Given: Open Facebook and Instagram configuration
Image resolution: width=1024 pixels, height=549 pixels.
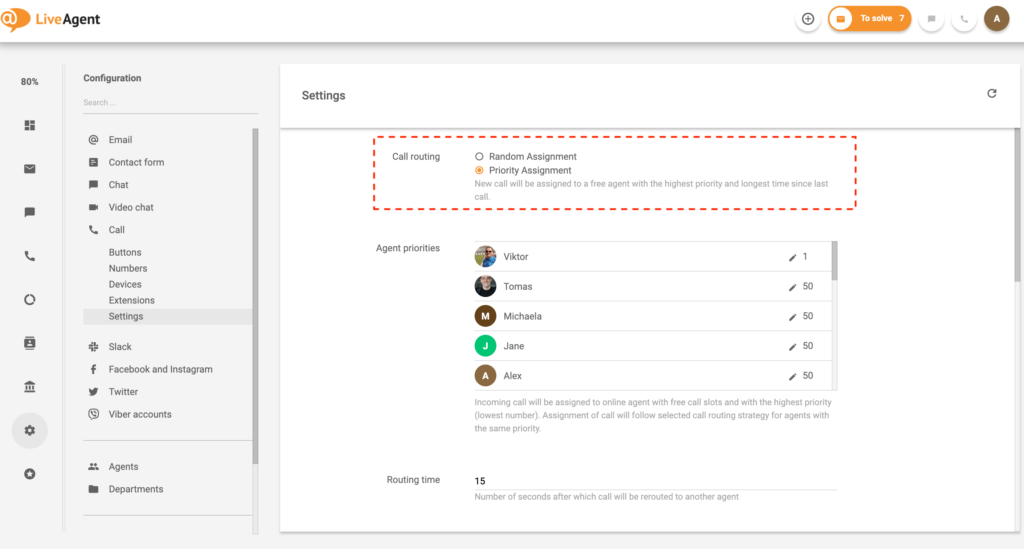Looking at the screenshot, I should coord(160,369).
